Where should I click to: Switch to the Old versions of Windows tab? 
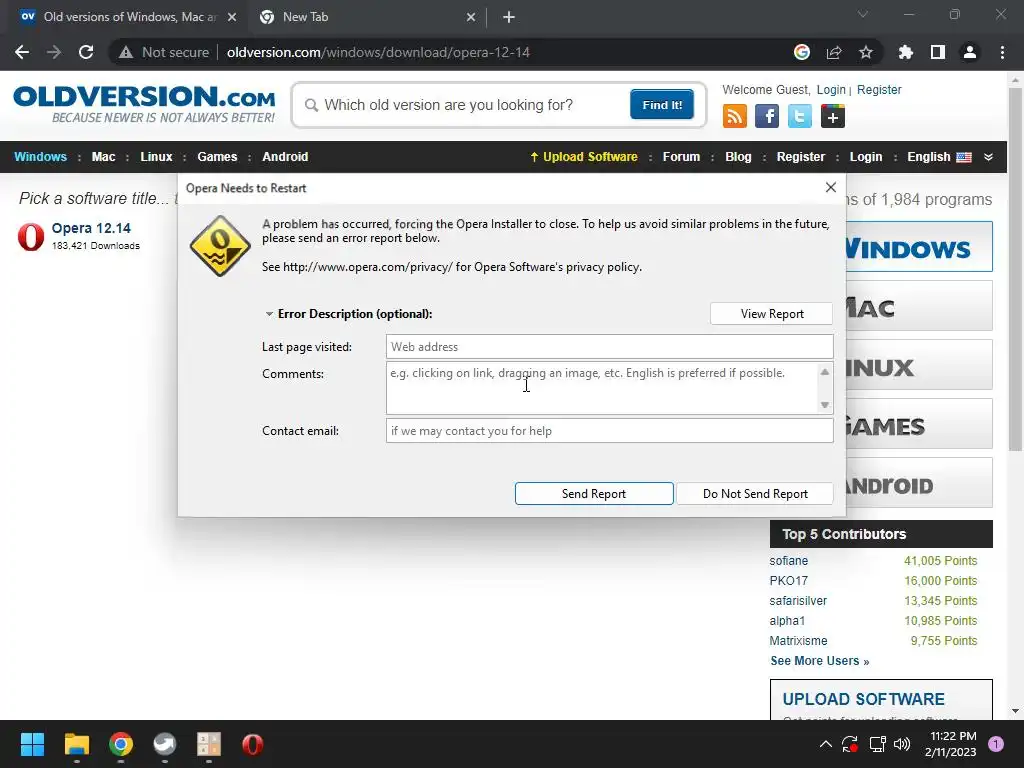(x=127, y=17)
